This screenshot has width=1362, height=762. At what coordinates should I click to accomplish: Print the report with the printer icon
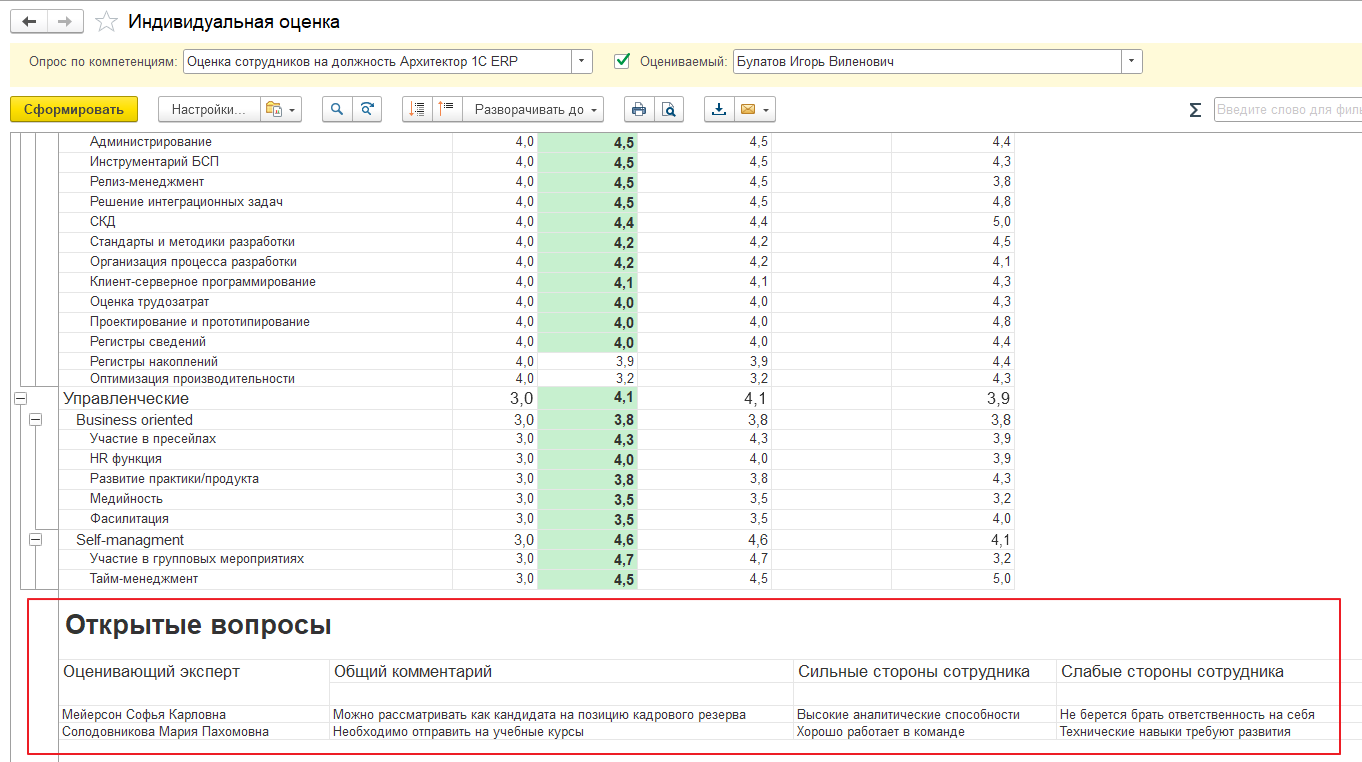click(639, 110)
